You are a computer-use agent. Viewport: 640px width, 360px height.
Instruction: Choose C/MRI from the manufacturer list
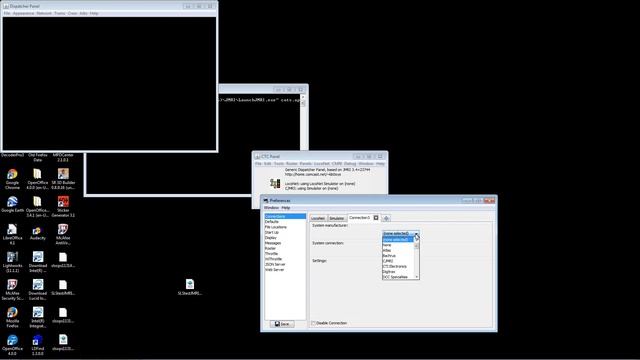pos(398,261)
